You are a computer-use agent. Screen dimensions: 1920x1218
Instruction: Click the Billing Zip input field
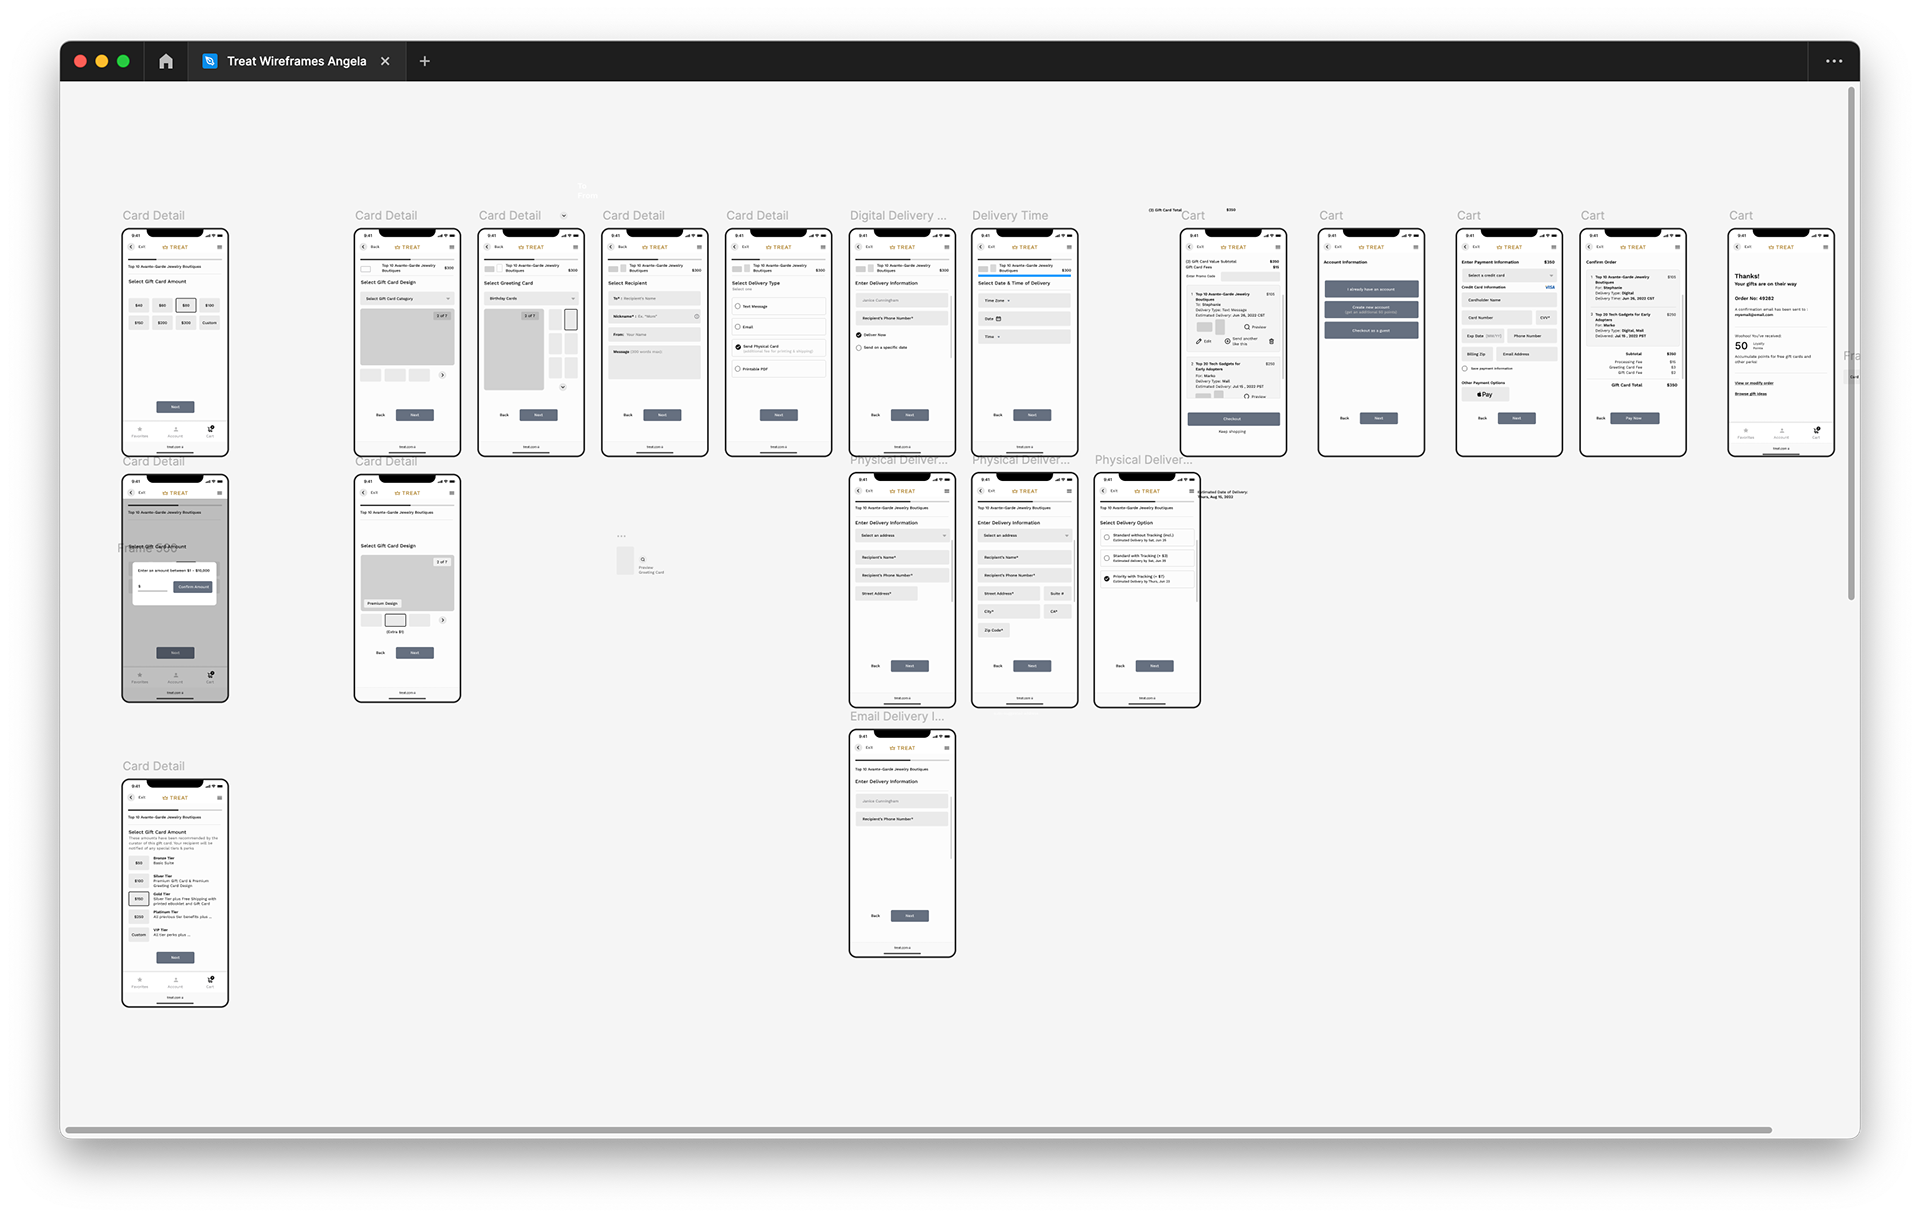[1476, 354]
